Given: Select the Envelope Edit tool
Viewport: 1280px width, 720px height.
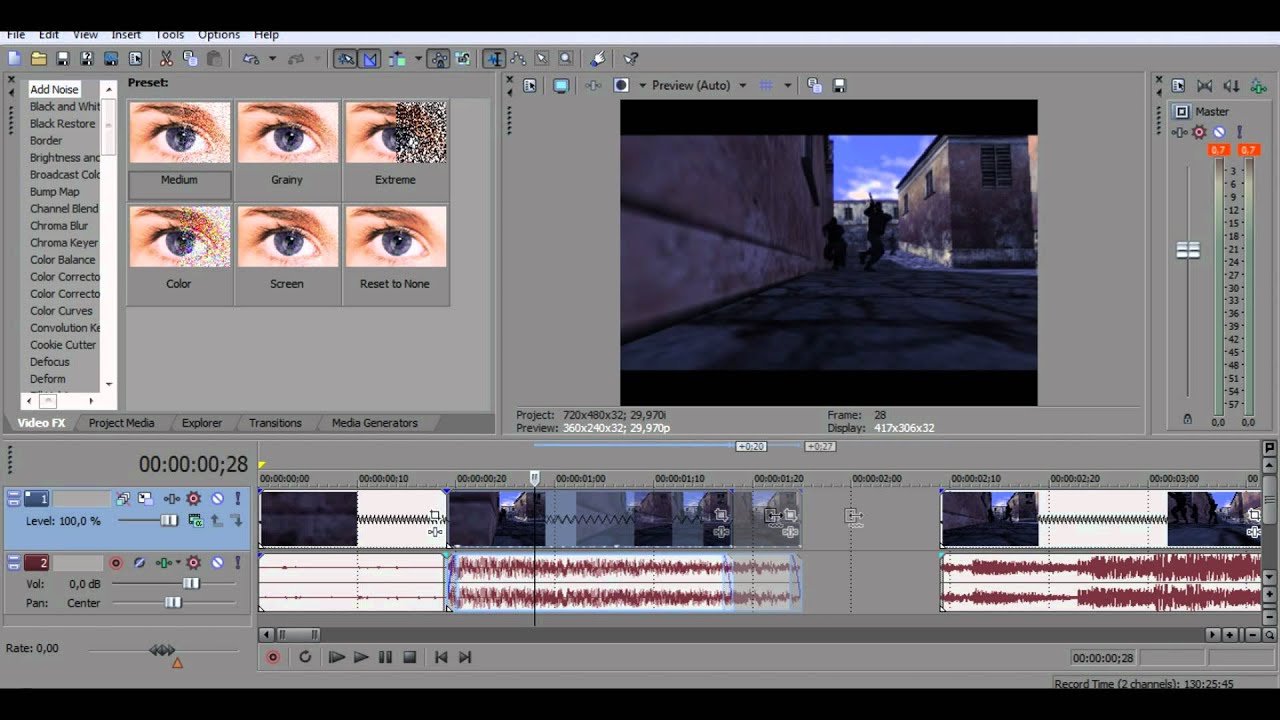Looking at the screenshot, I should pos(518,59).
